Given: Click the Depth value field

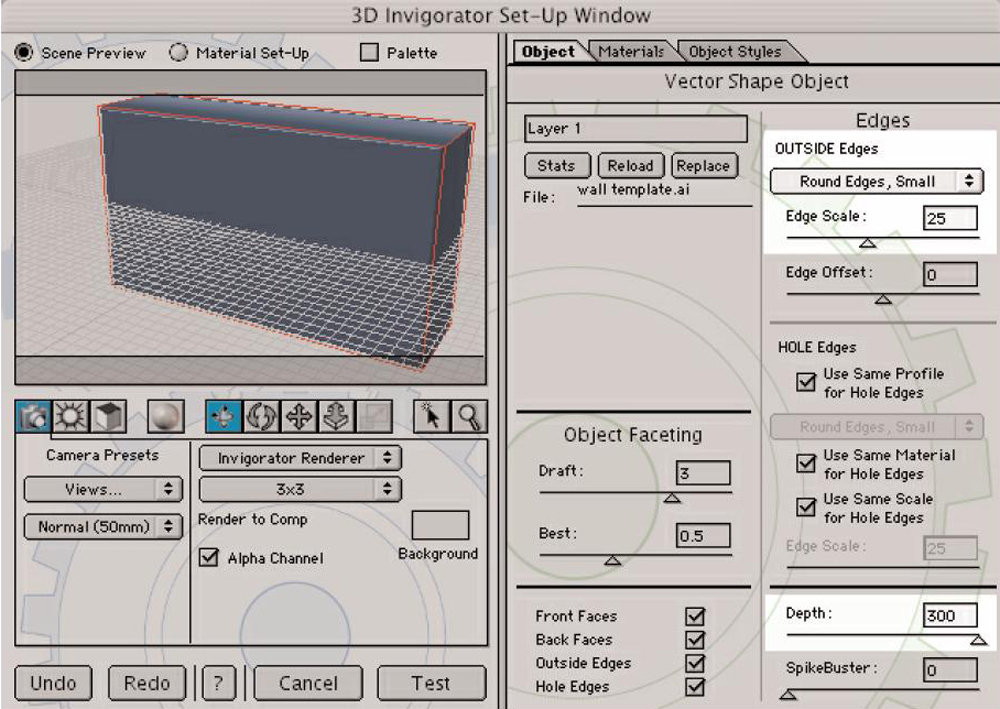Looking at the screenshot, I should 950,615.
